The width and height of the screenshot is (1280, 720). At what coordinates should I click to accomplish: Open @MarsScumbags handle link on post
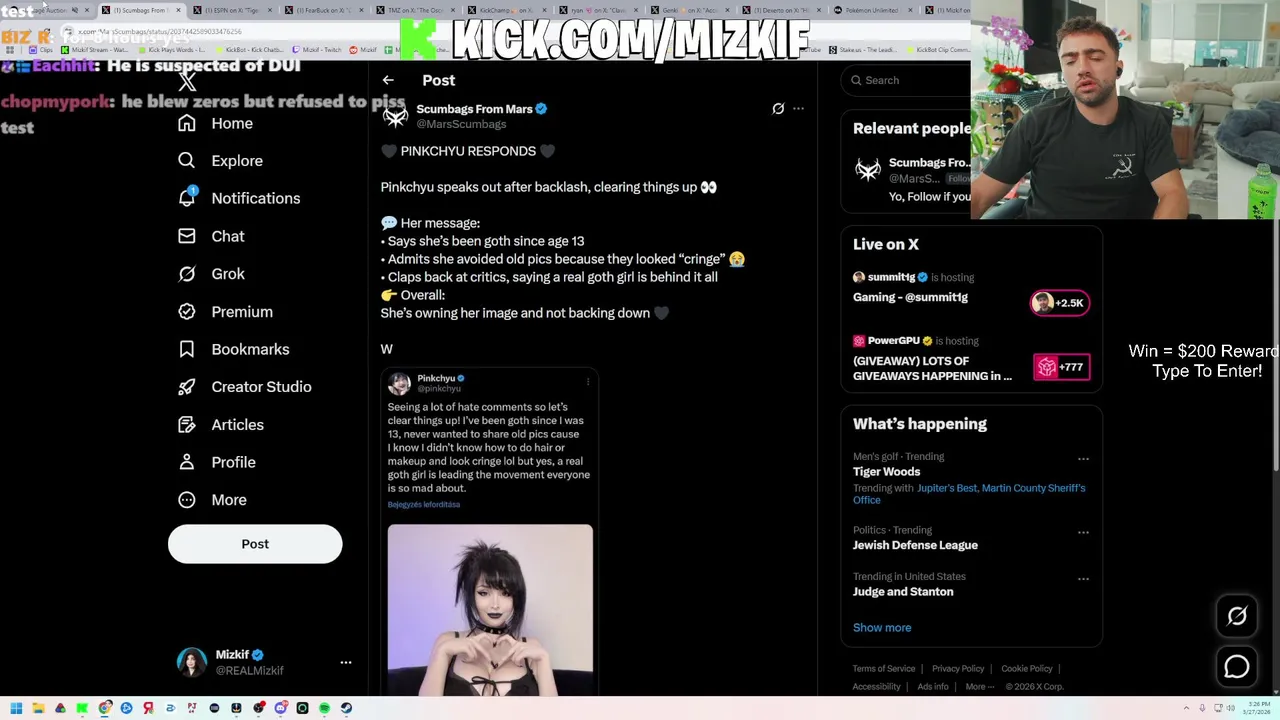(x=461, y=124)
